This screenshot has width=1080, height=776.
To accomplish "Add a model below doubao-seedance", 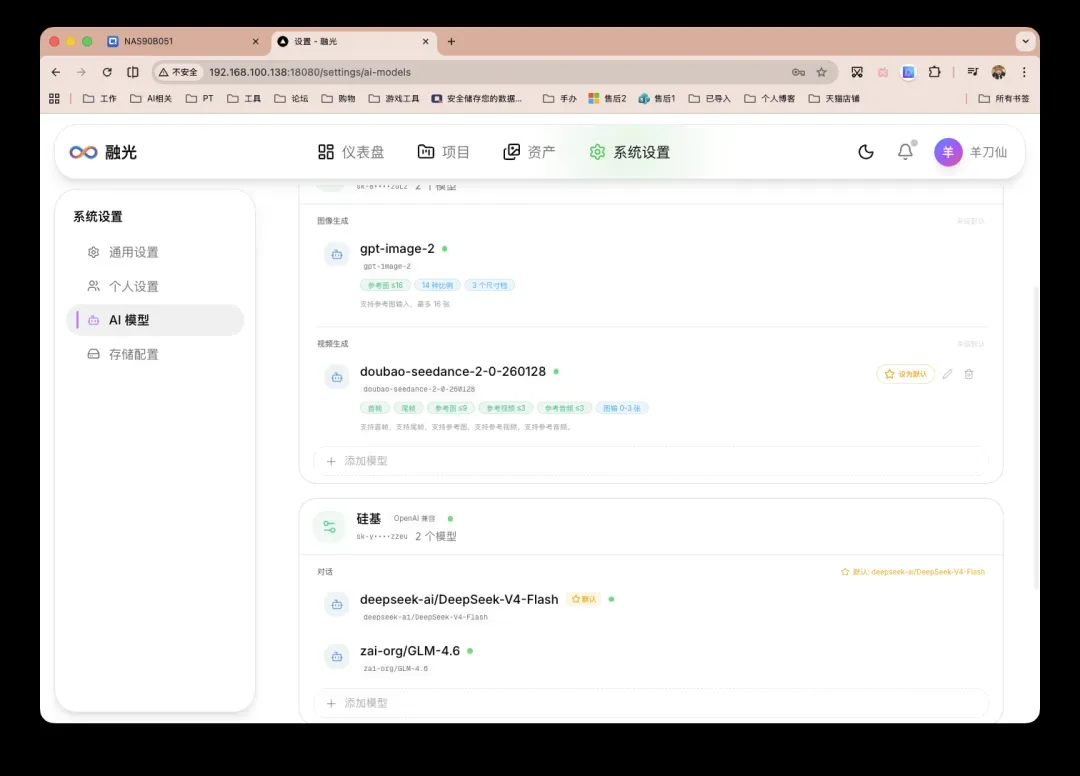I will point(651,461).
